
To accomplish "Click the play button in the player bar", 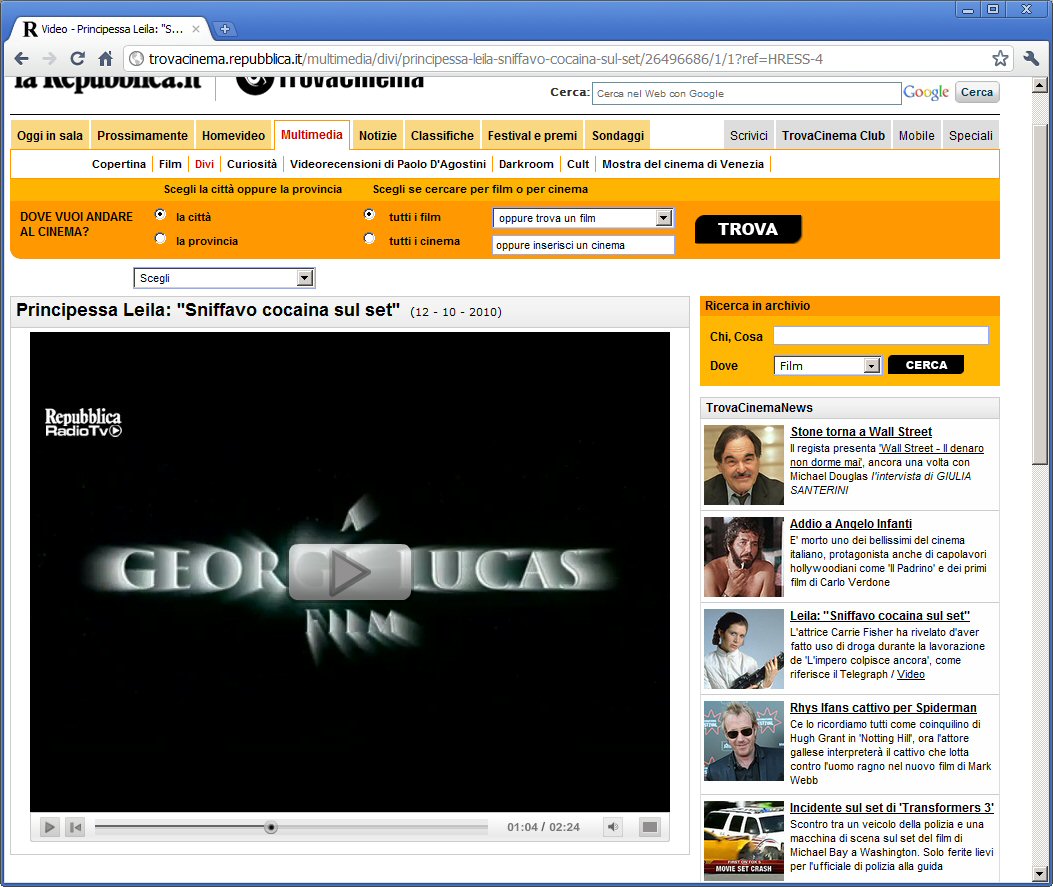I will click(49, 827).
